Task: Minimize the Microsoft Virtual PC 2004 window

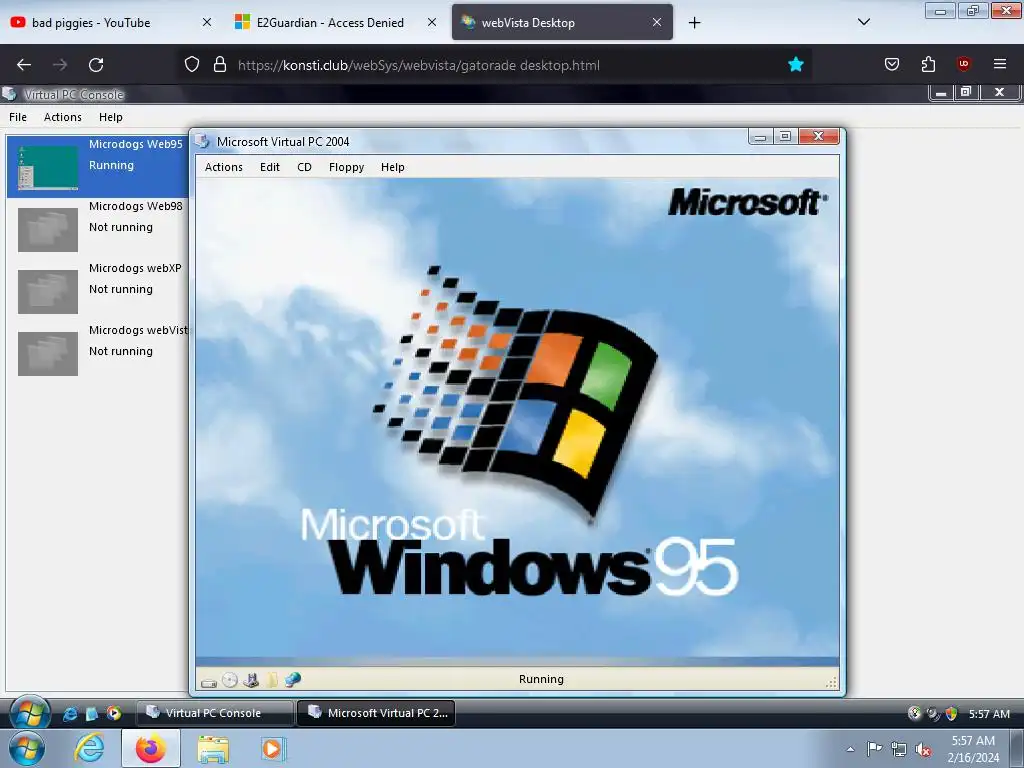Action: pos(760,136)
